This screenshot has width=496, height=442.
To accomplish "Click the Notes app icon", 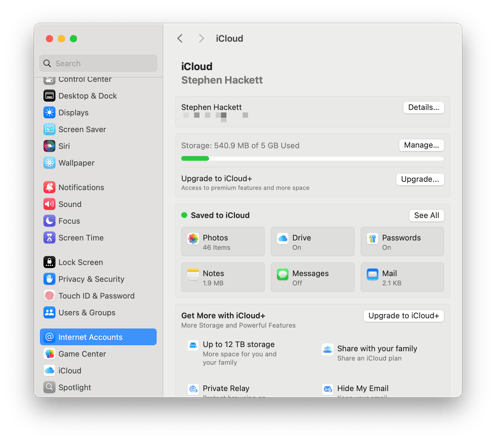I will coord(193,274).
